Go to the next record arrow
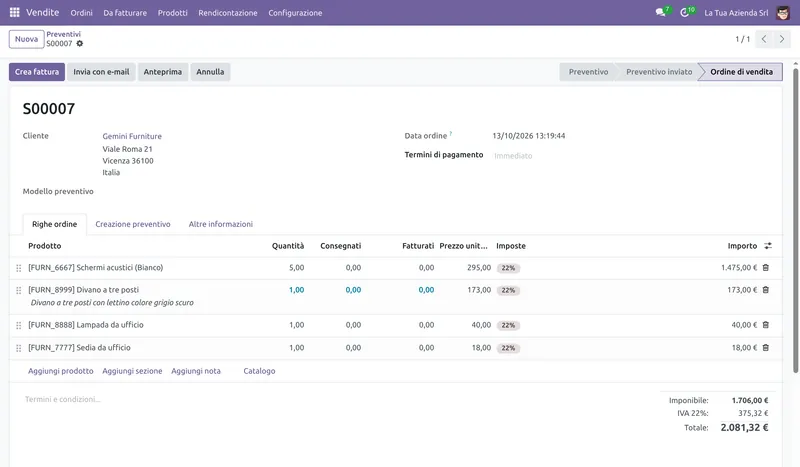800x467 pixels. click(x=782, y=39)
